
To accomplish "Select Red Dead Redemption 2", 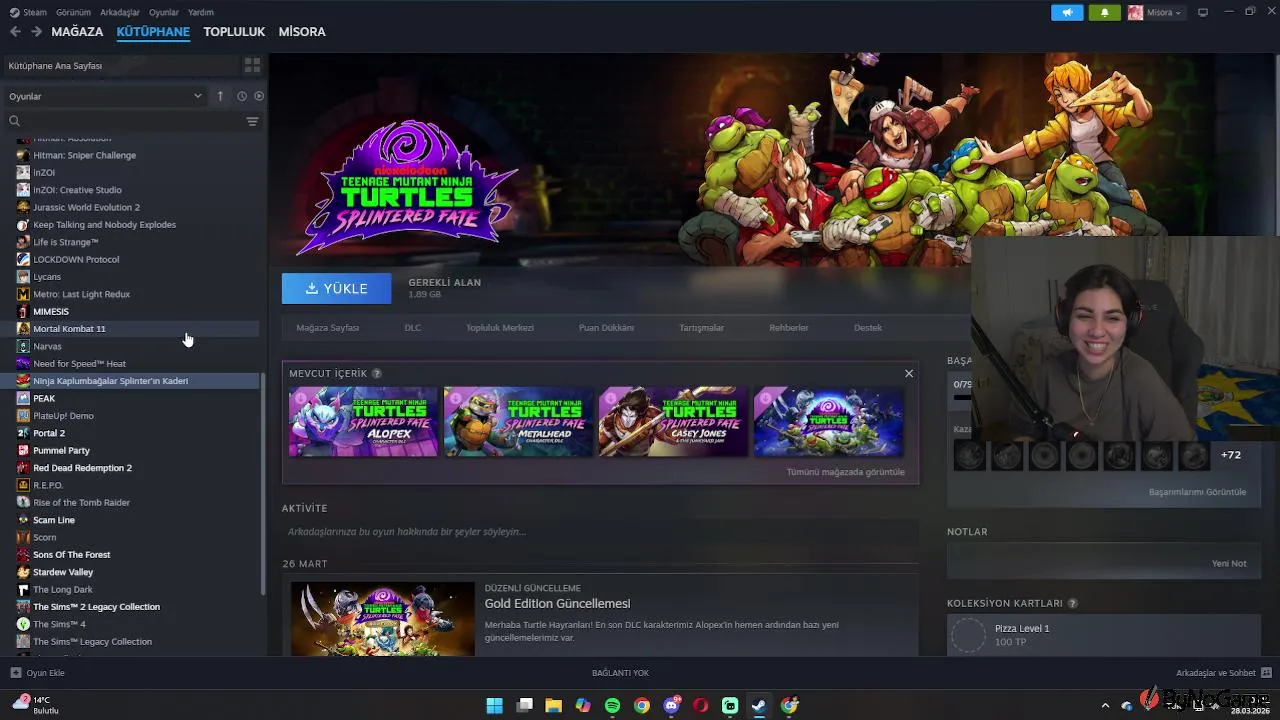I will 82,468.
